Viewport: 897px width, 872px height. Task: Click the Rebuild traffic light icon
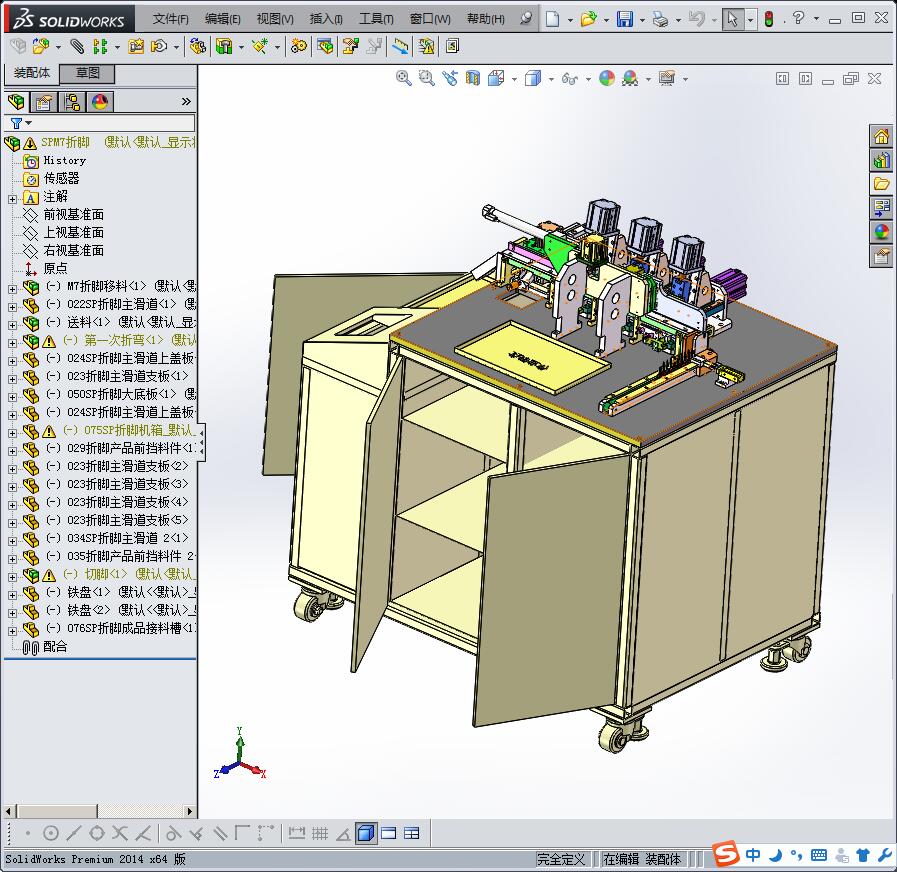769,19
